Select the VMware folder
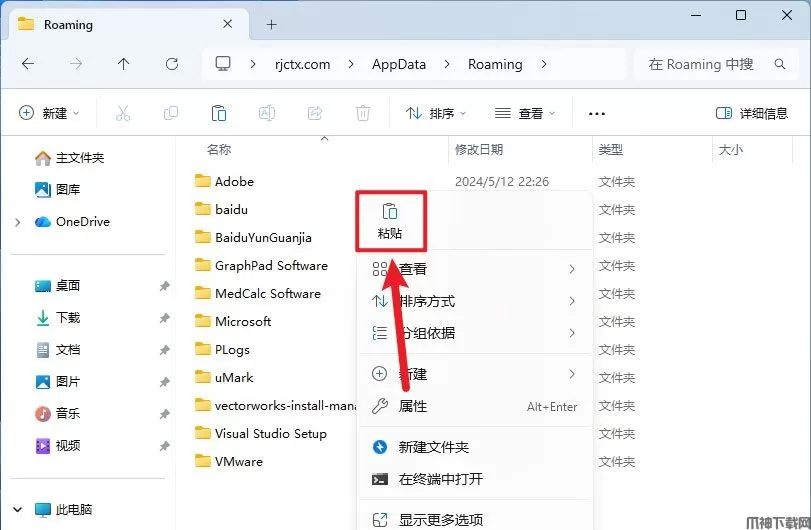Viewport: 811px width, 530px height. [x=229, y=461]
